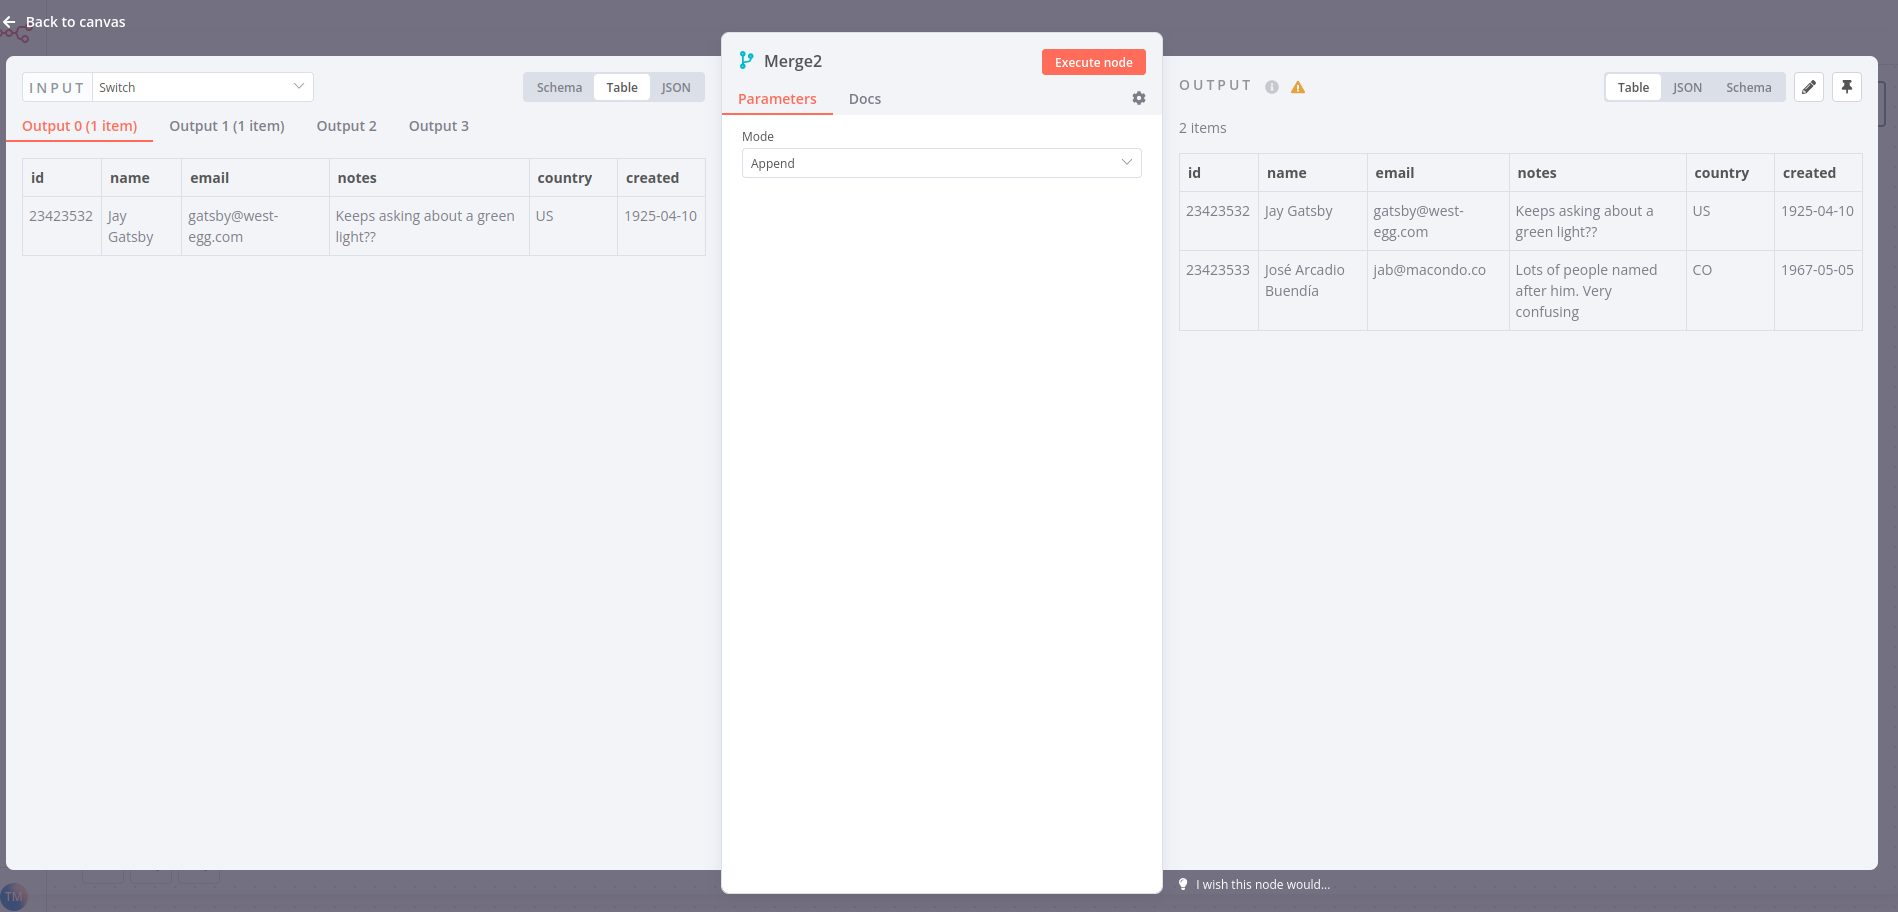Click the Execute node button

click(1094, 62)
